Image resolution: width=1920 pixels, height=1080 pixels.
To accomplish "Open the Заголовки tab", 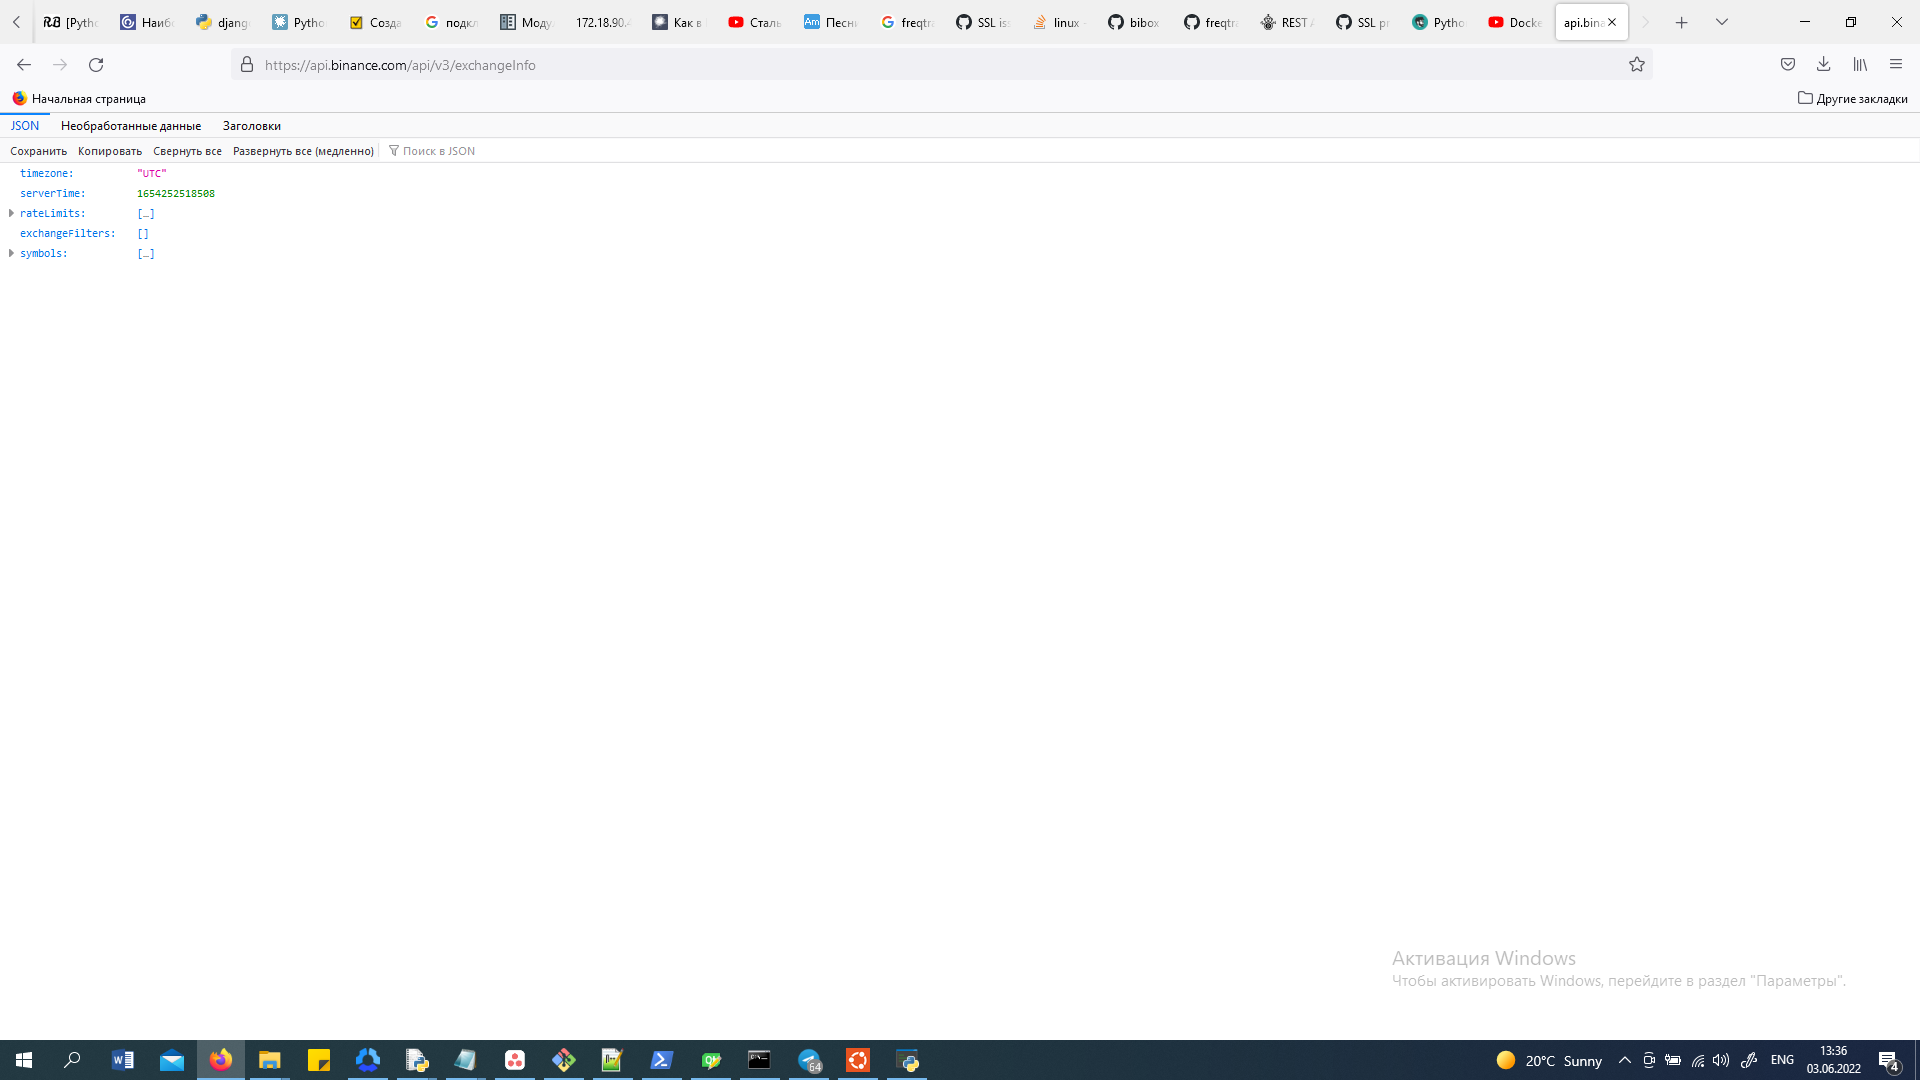I will click(x=251, y=125).
